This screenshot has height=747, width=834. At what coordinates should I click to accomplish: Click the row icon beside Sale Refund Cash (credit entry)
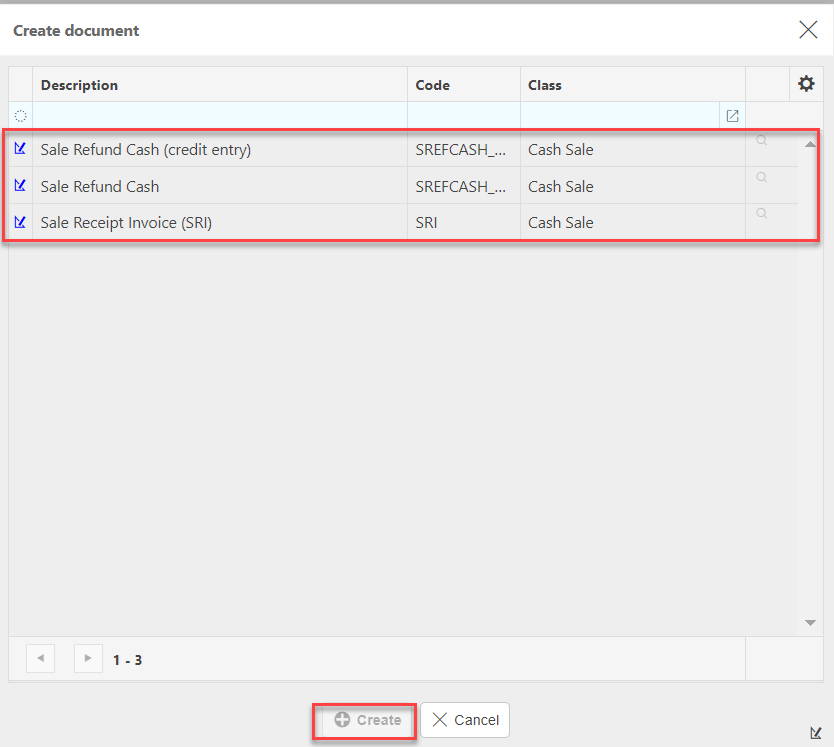20,149
